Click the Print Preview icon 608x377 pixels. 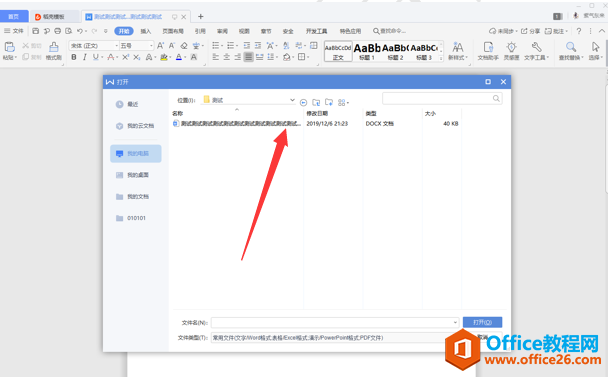point(69,31)
